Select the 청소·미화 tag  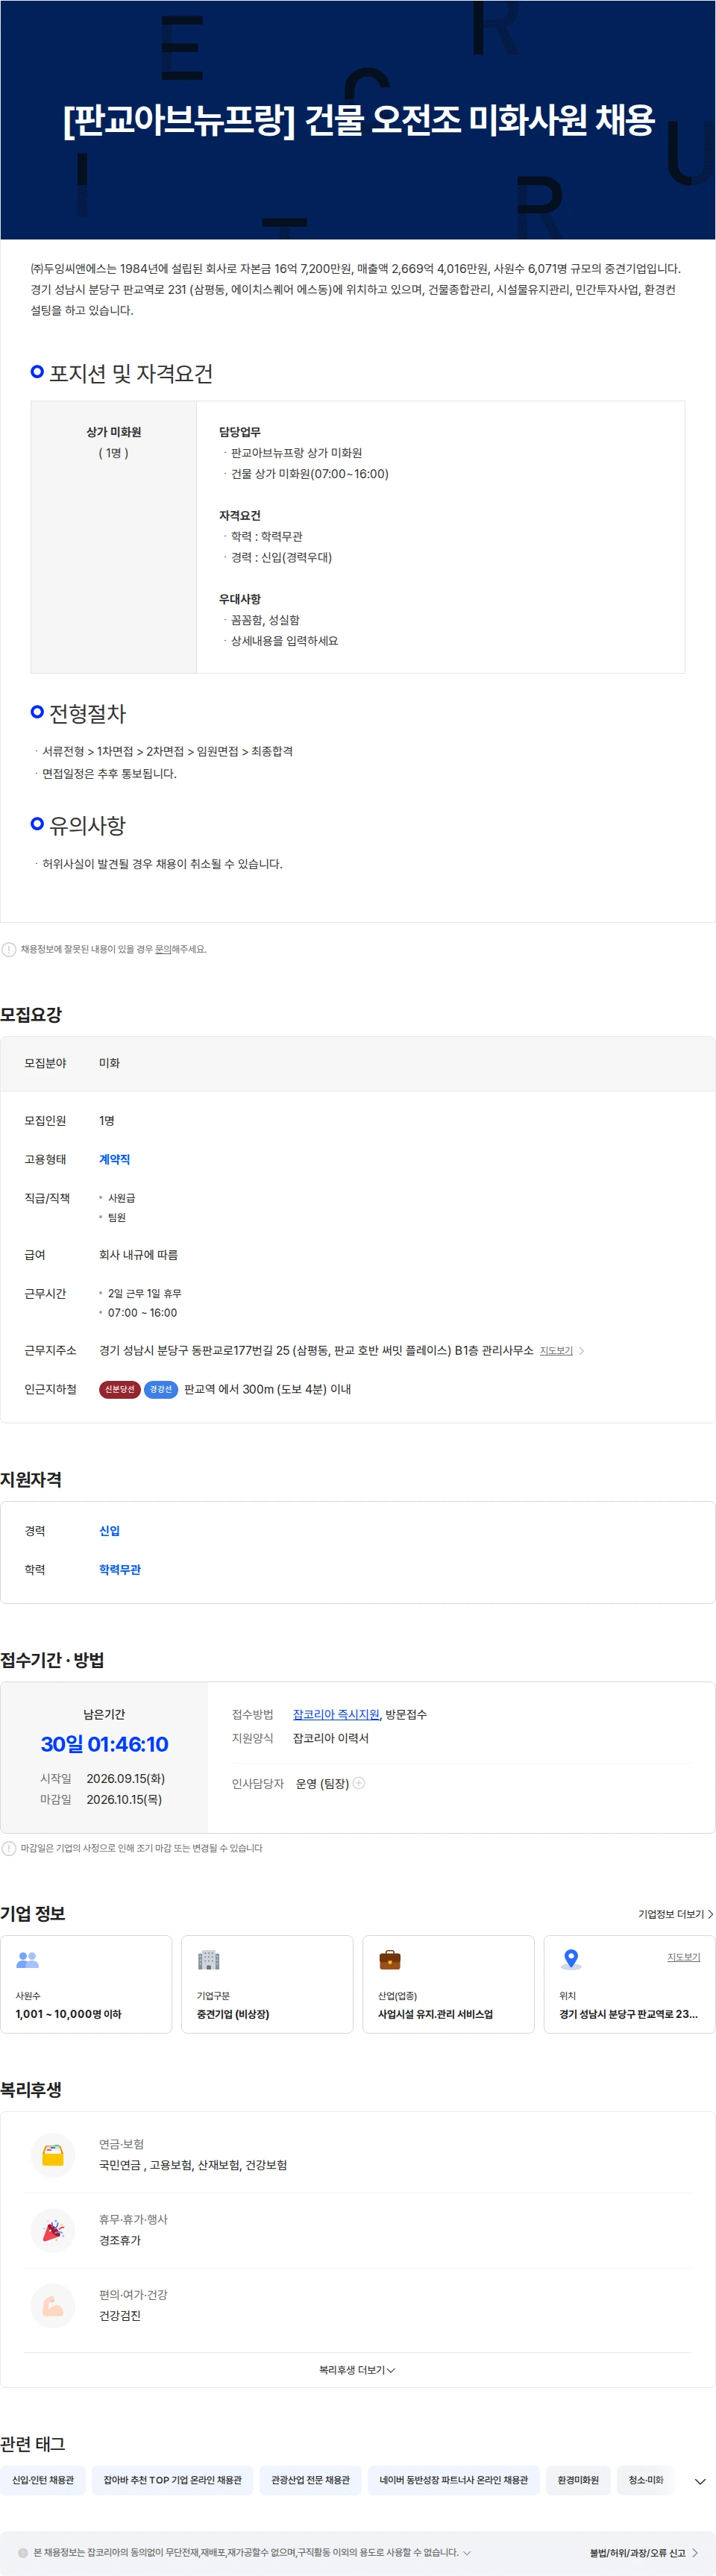(646, 2480)
